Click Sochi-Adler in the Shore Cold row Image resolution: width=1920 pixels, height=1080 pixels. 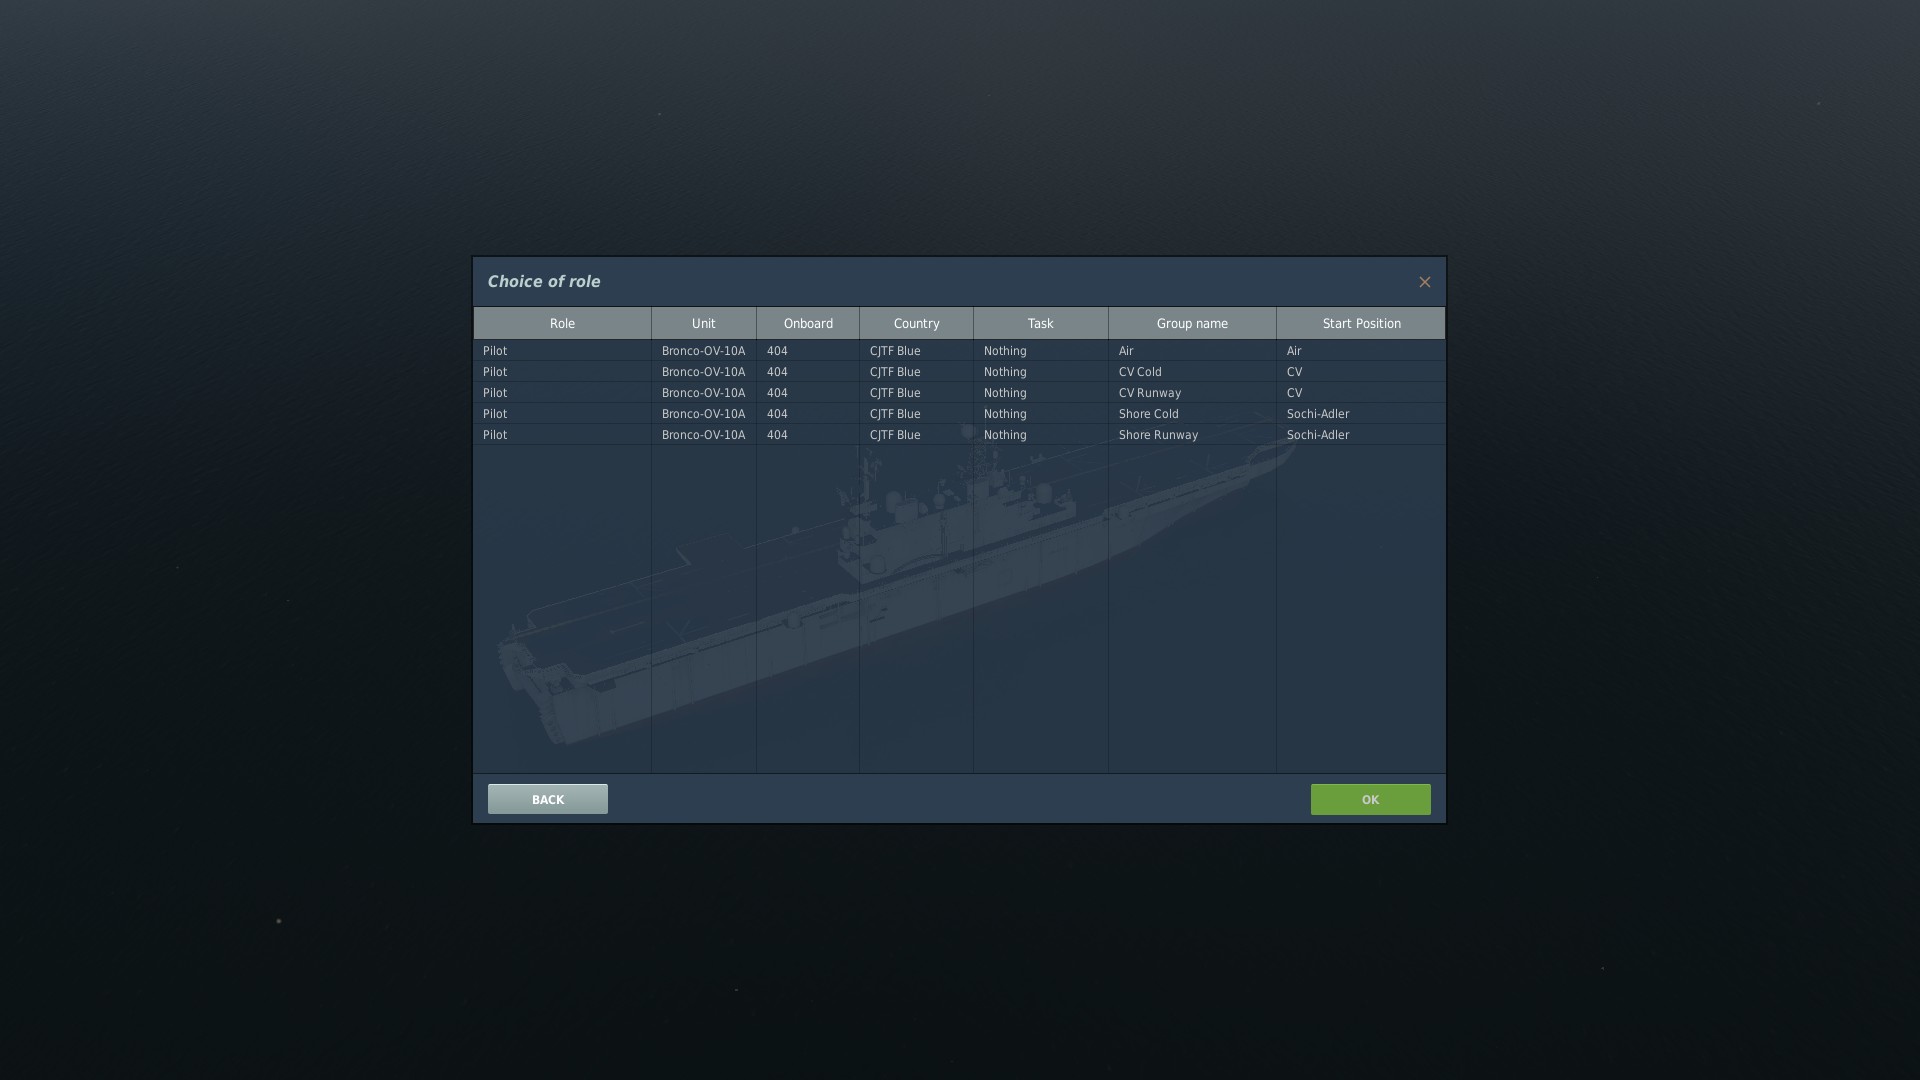pyautogui.click(x=1317, y=414)
